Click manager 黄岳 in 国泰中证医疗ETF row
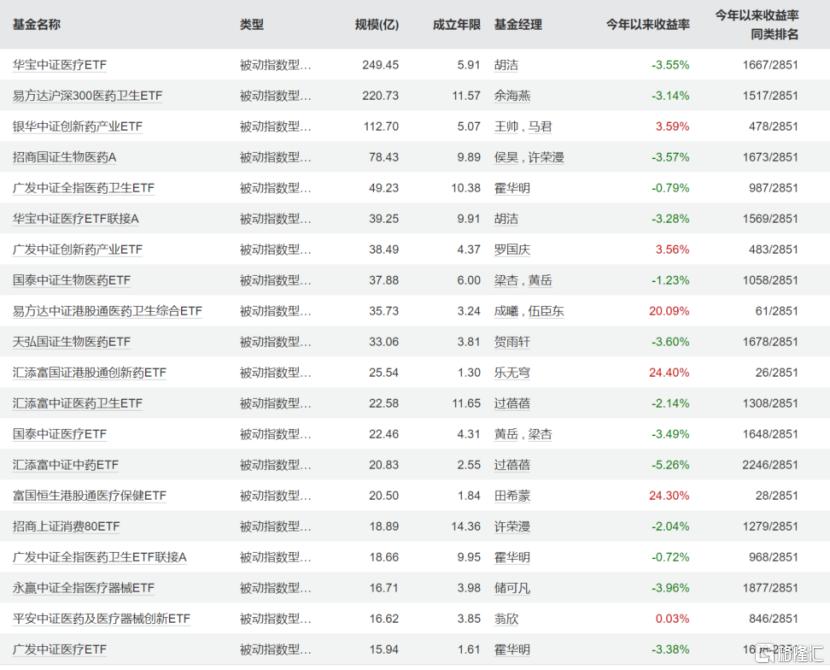This screenshot has width=830, height=670. pos(506,434)
